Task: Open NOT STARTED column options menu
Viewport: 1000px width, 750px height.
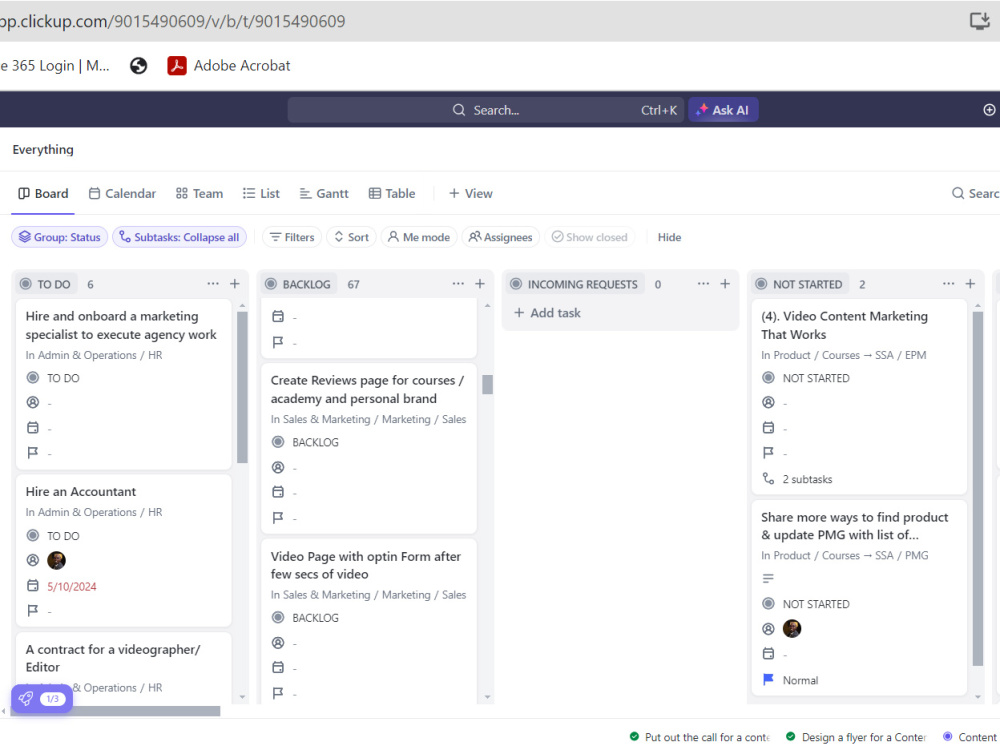Action: (948, 284)
